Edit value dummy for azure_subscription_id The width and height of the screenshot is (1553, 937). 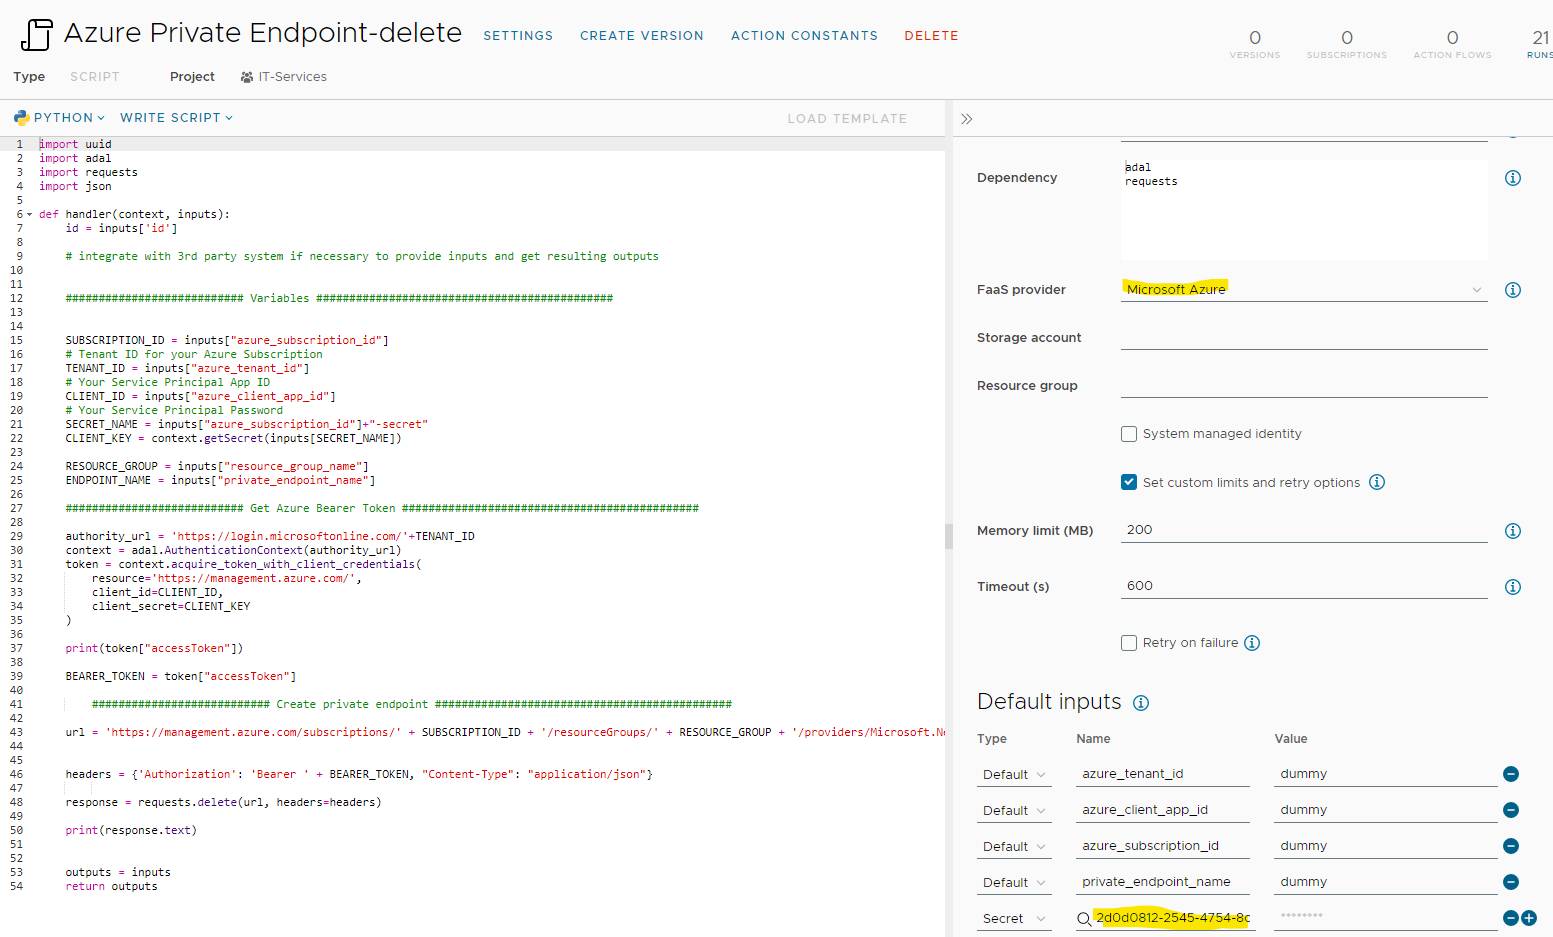coord(1385,846)
